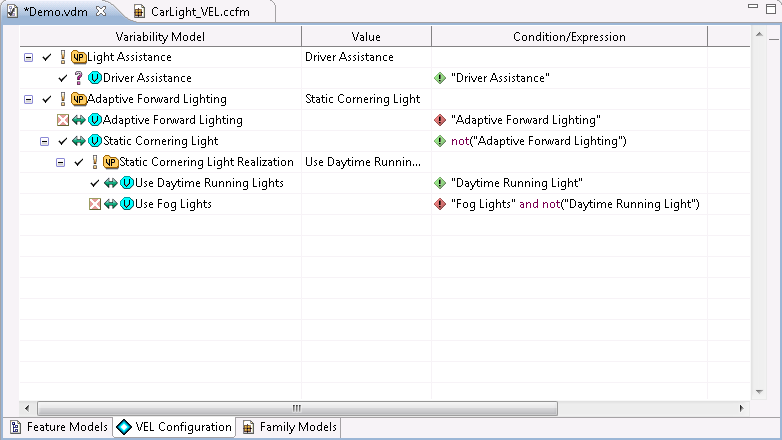Click the exclamation icon on Adaptive Forward Lighting parent
The width and height of the screenshot is (782, 440).
(63, 99)
